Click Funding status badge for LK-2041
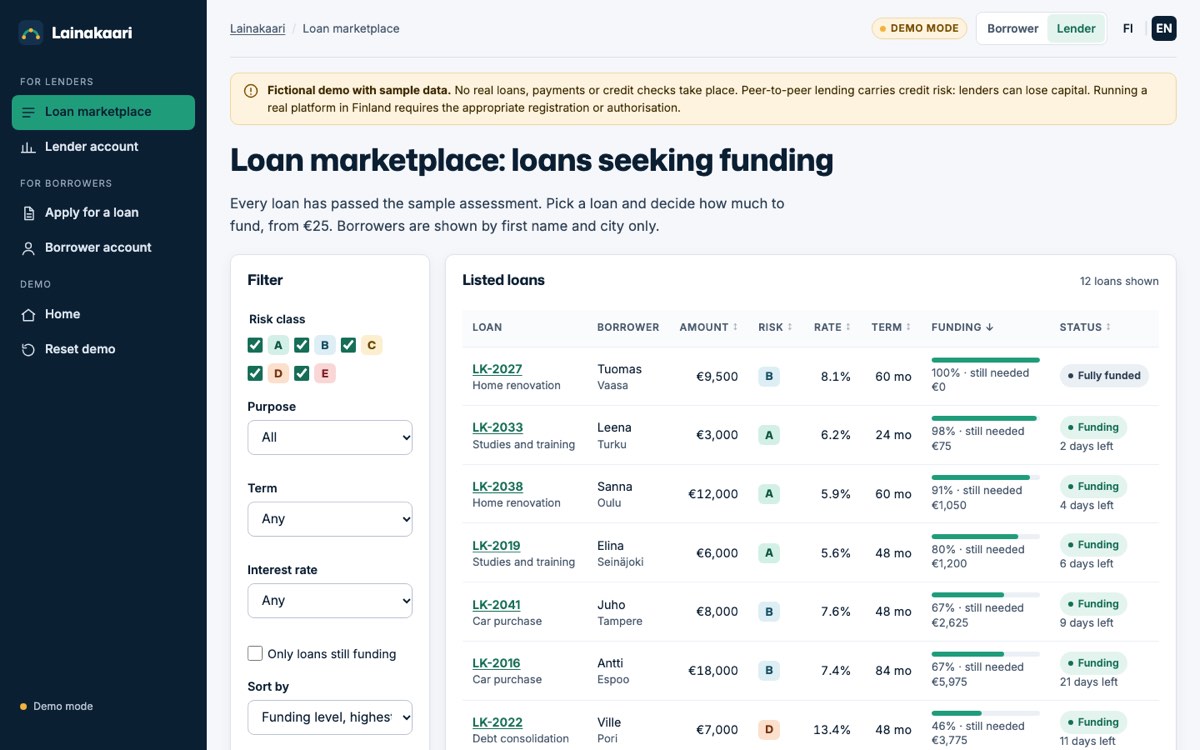This screenshot has width=1200, height=750. coord(1093,604)
